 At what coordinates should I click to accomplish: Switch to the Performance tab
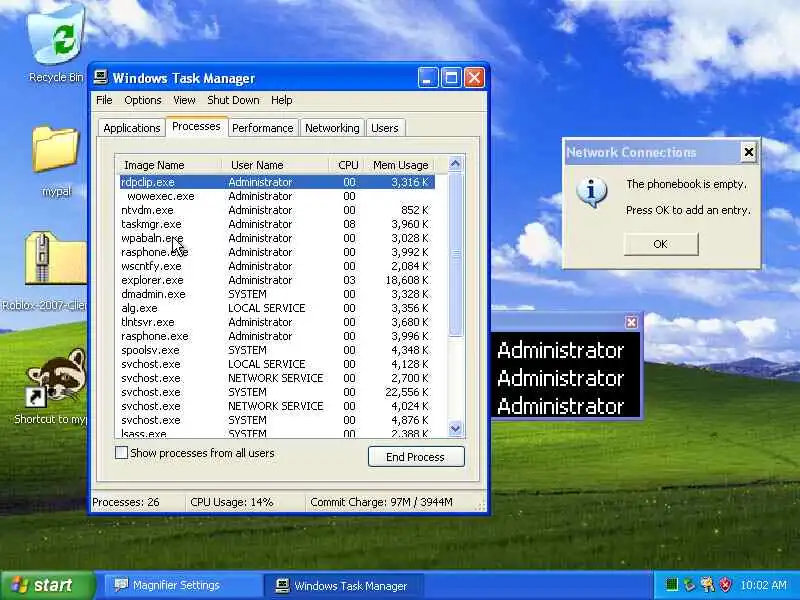[263, 128]
